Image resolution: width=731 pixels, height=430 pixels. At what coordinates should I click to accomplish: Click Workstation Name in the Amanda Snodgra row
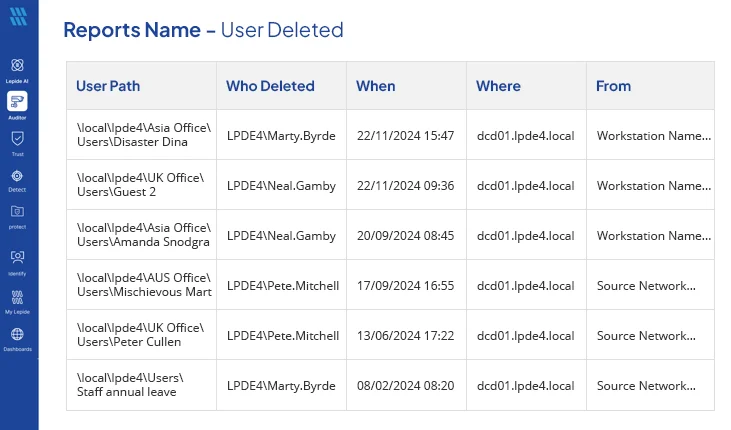(654, 236)
